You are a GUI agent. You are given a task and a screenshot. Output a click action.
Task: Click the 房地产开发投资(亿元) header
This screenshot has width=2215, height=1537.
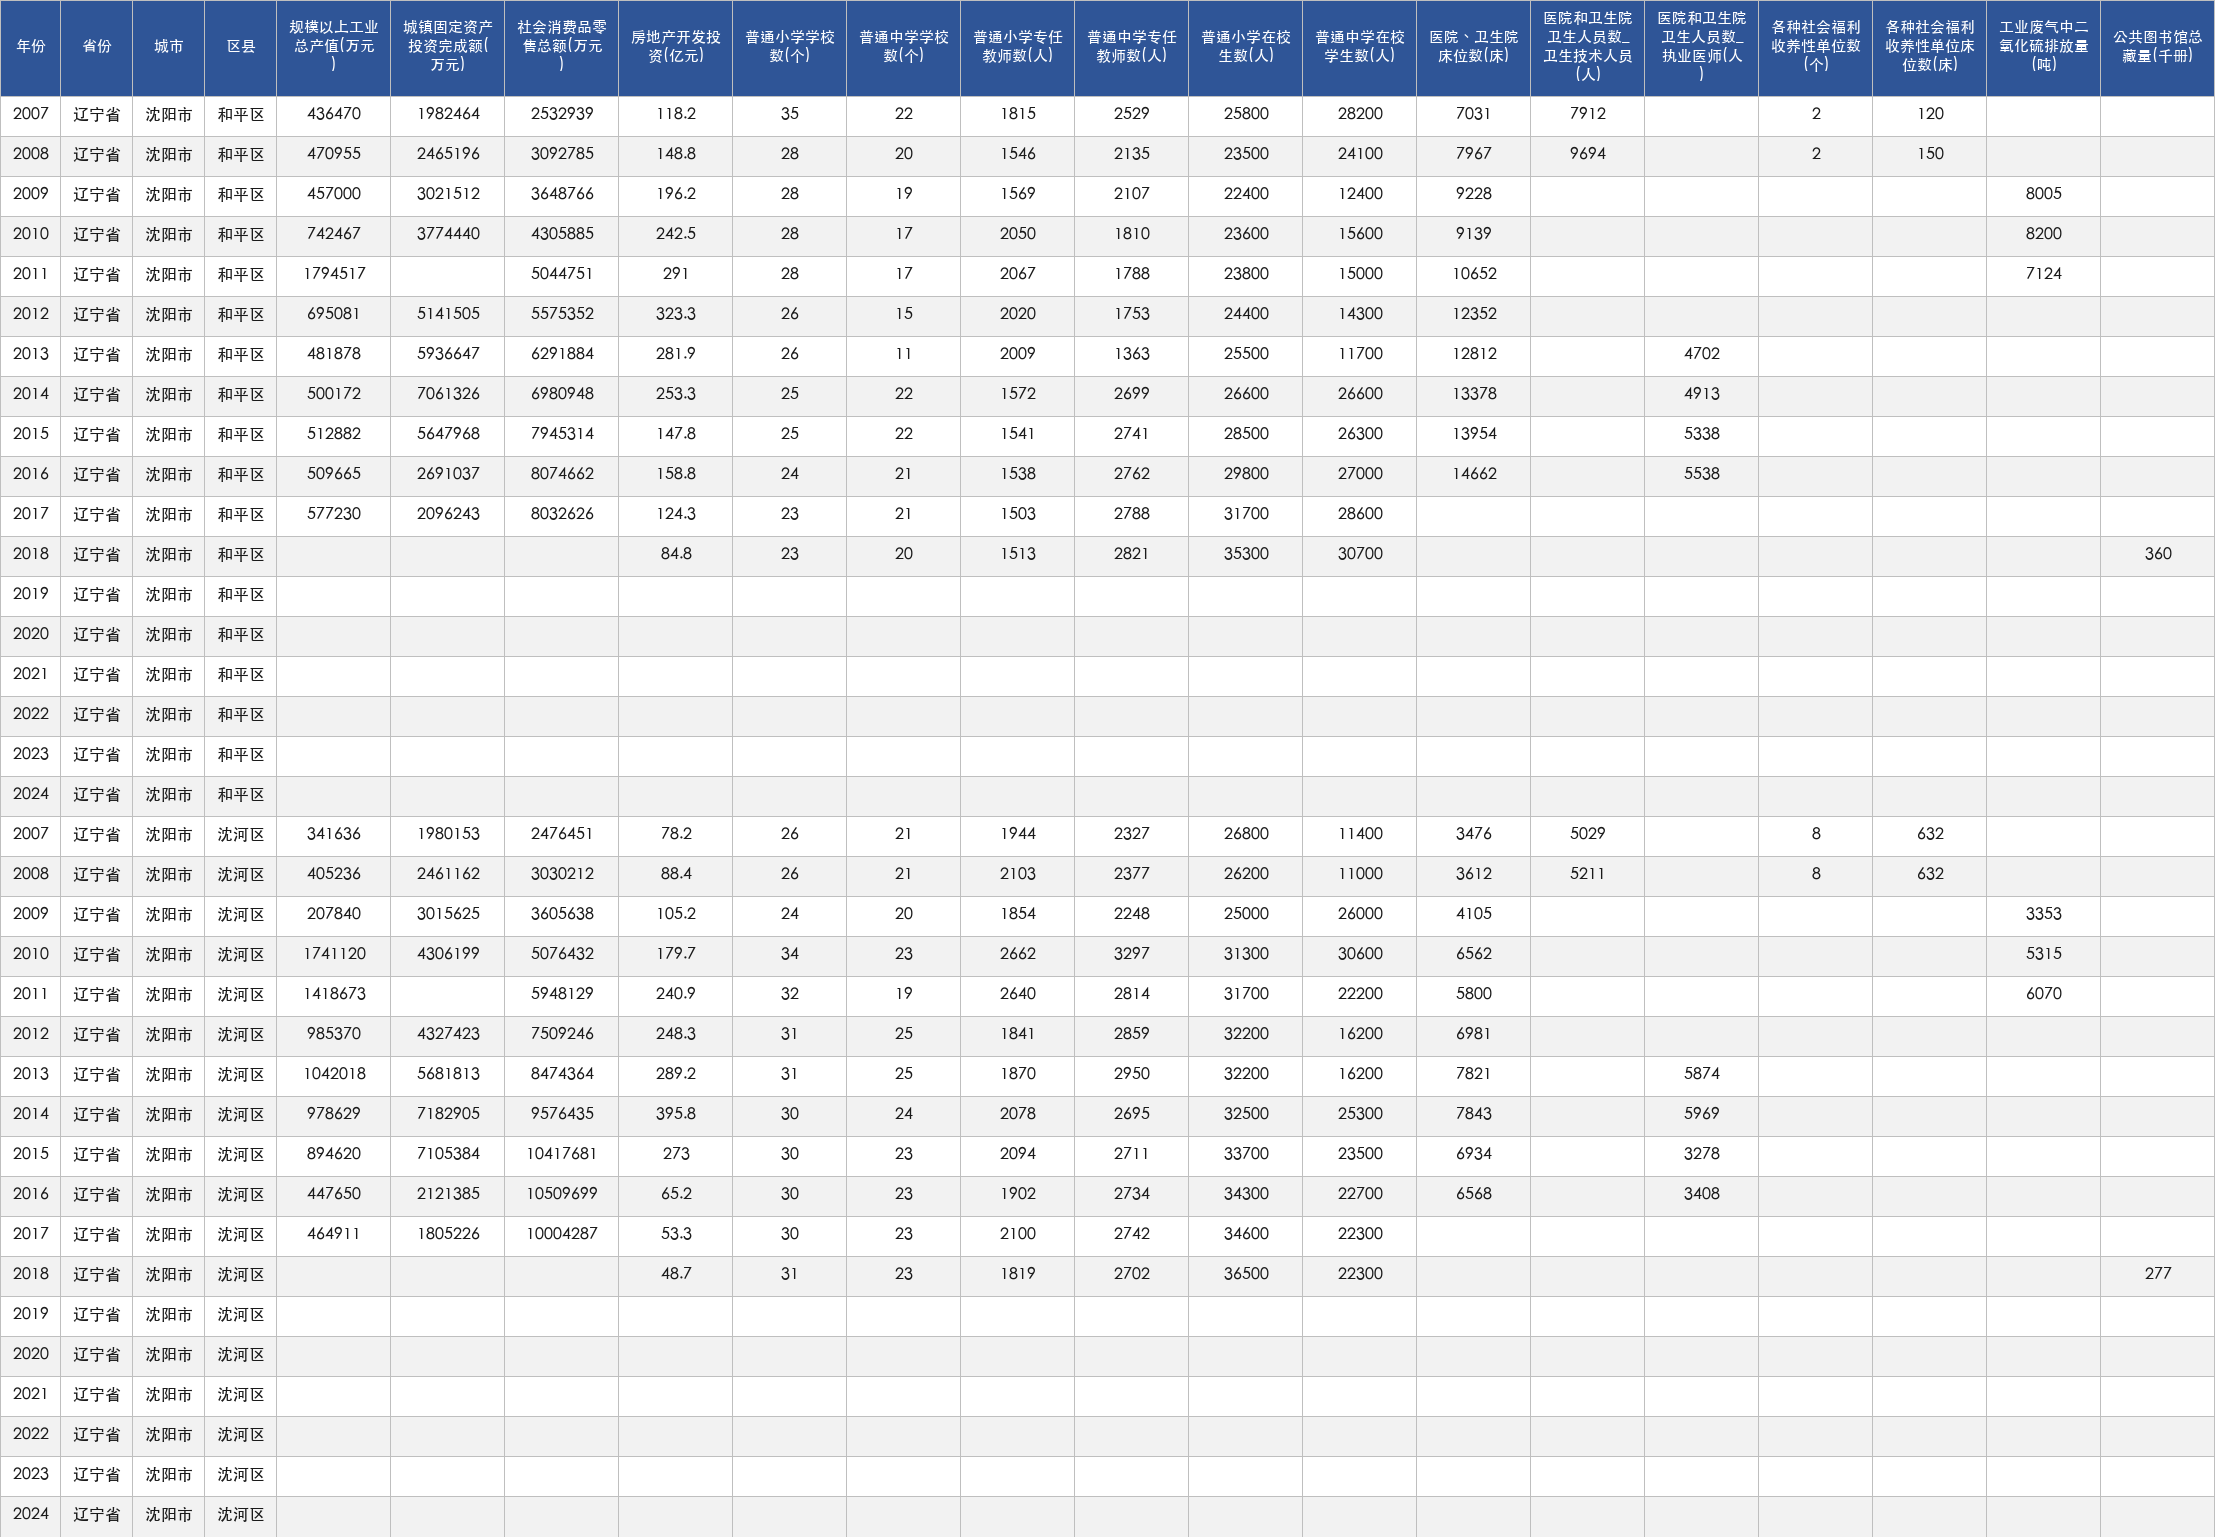(675, 47)
